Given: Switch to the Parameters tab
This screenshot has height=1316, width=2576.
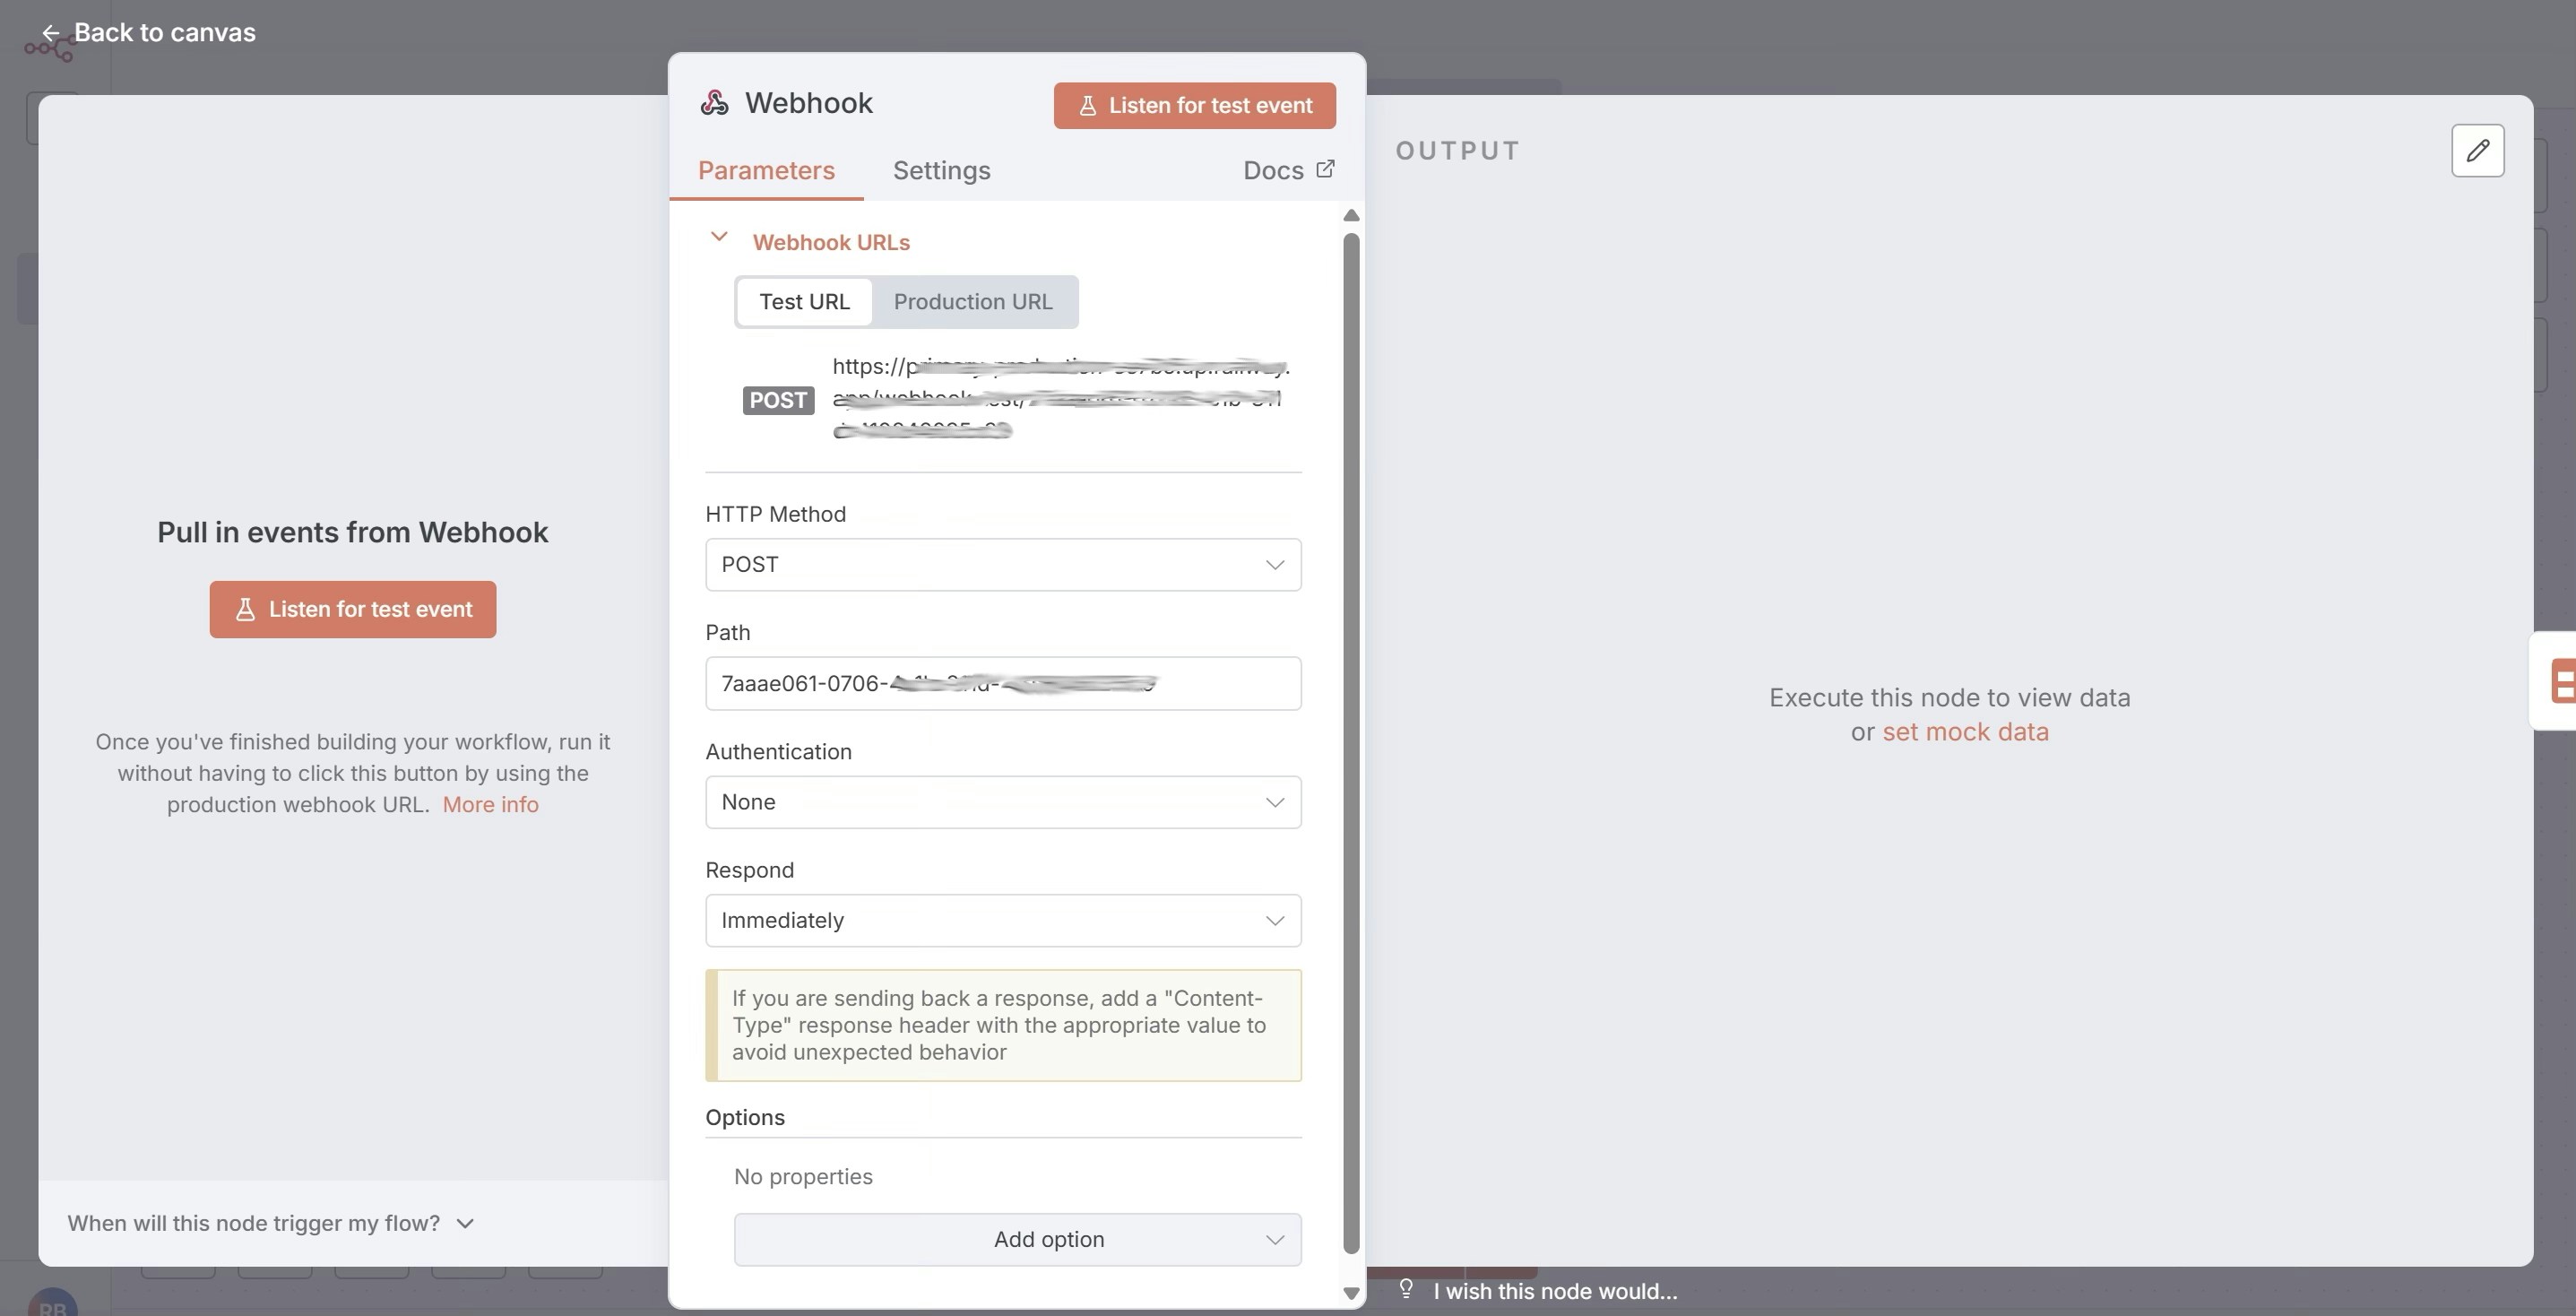Looking at the screenshot, I should (766, 171).
